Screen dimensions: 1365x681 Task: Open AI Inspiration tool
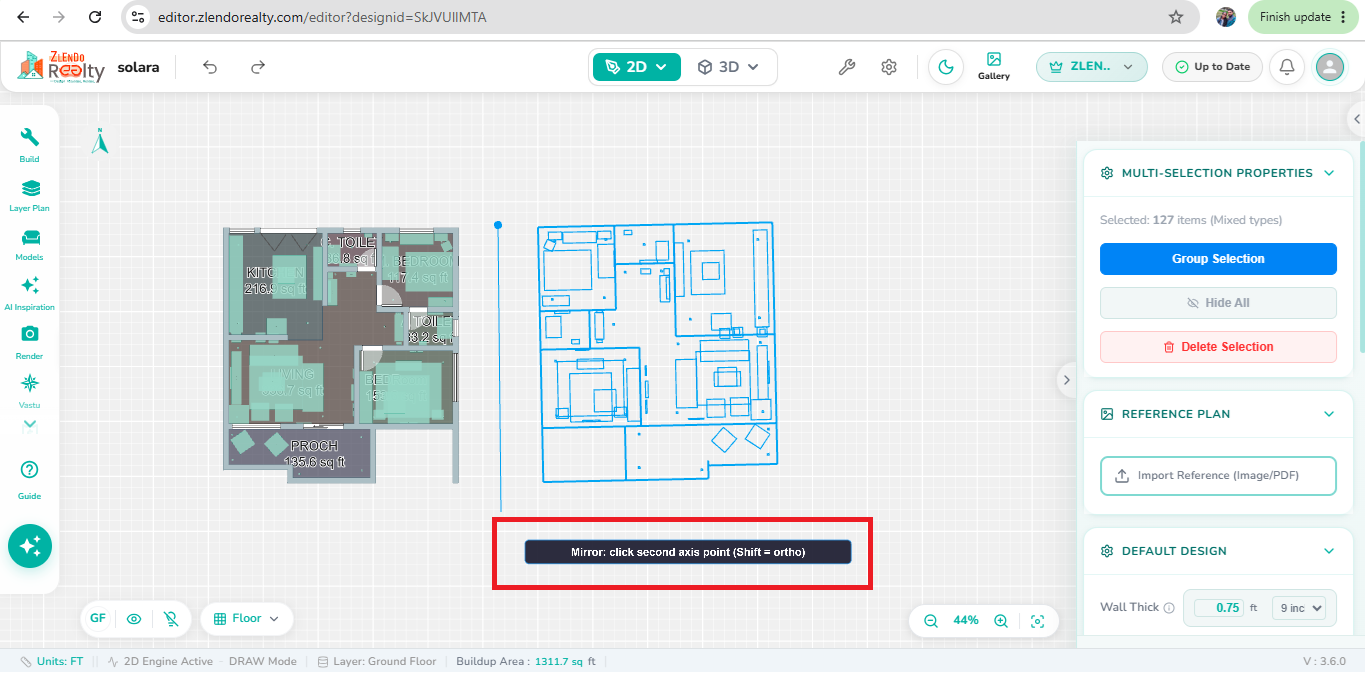coord(30,293)
